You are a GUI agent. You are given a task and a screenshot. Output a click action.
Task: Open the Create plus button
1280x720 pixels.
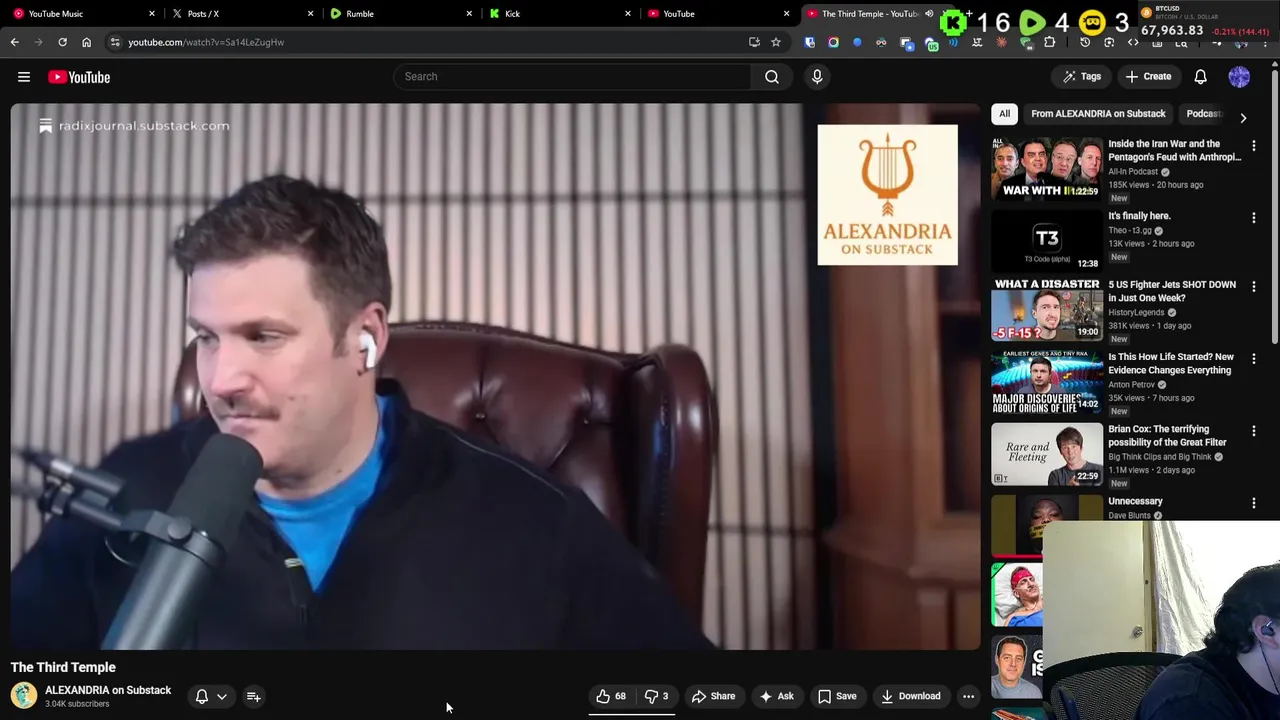tap(1148, 76)
